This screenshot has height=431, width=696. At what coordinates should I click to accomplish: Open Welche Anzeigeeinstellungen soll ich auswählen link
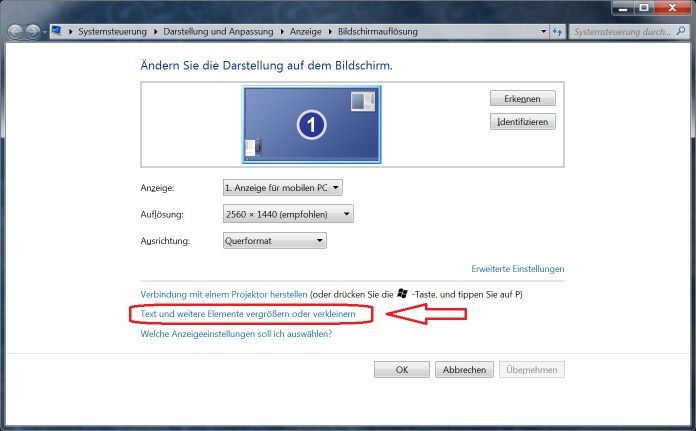(x=236, y=334)
